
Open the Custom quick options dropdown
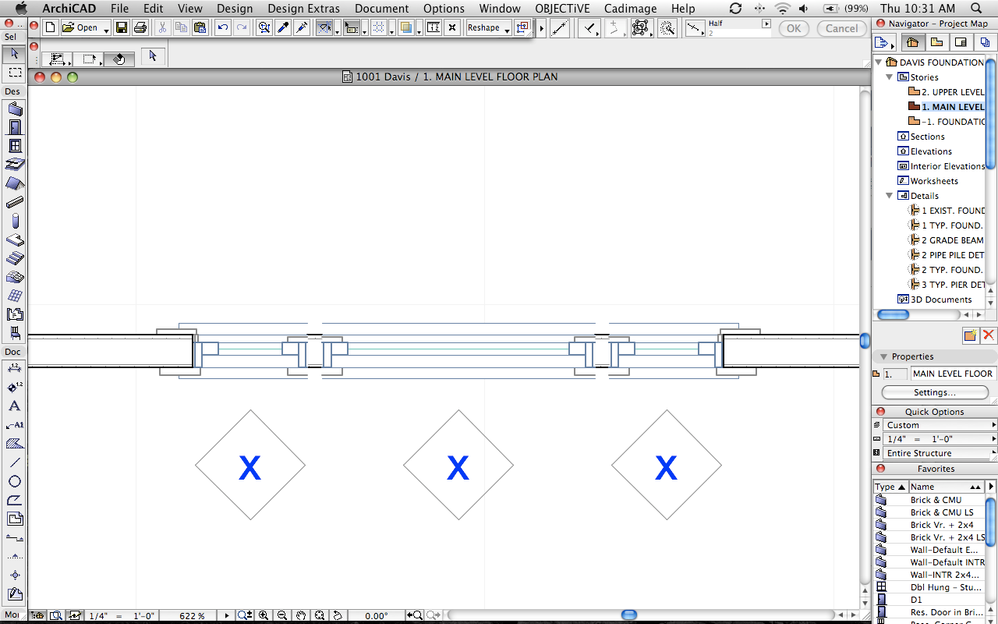tap(938, 425)
